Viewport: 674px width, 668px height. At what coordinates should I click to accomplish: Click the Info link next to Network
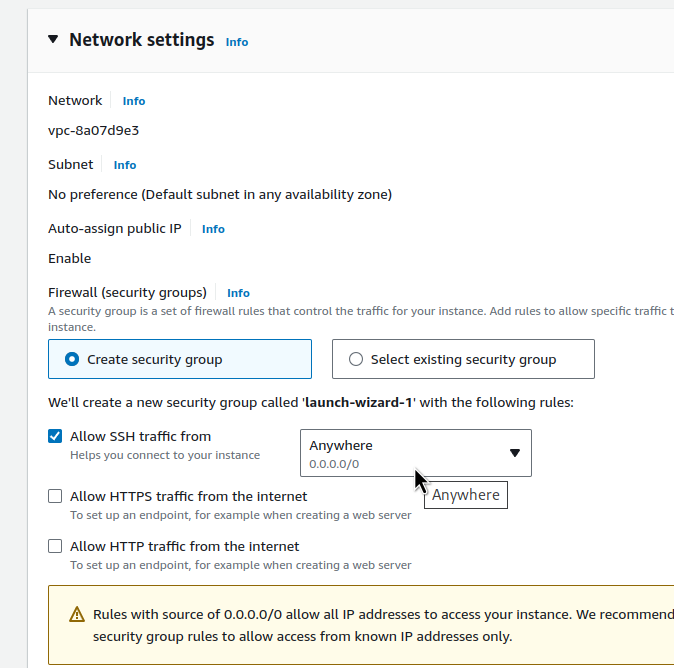[x=134, y=101]
